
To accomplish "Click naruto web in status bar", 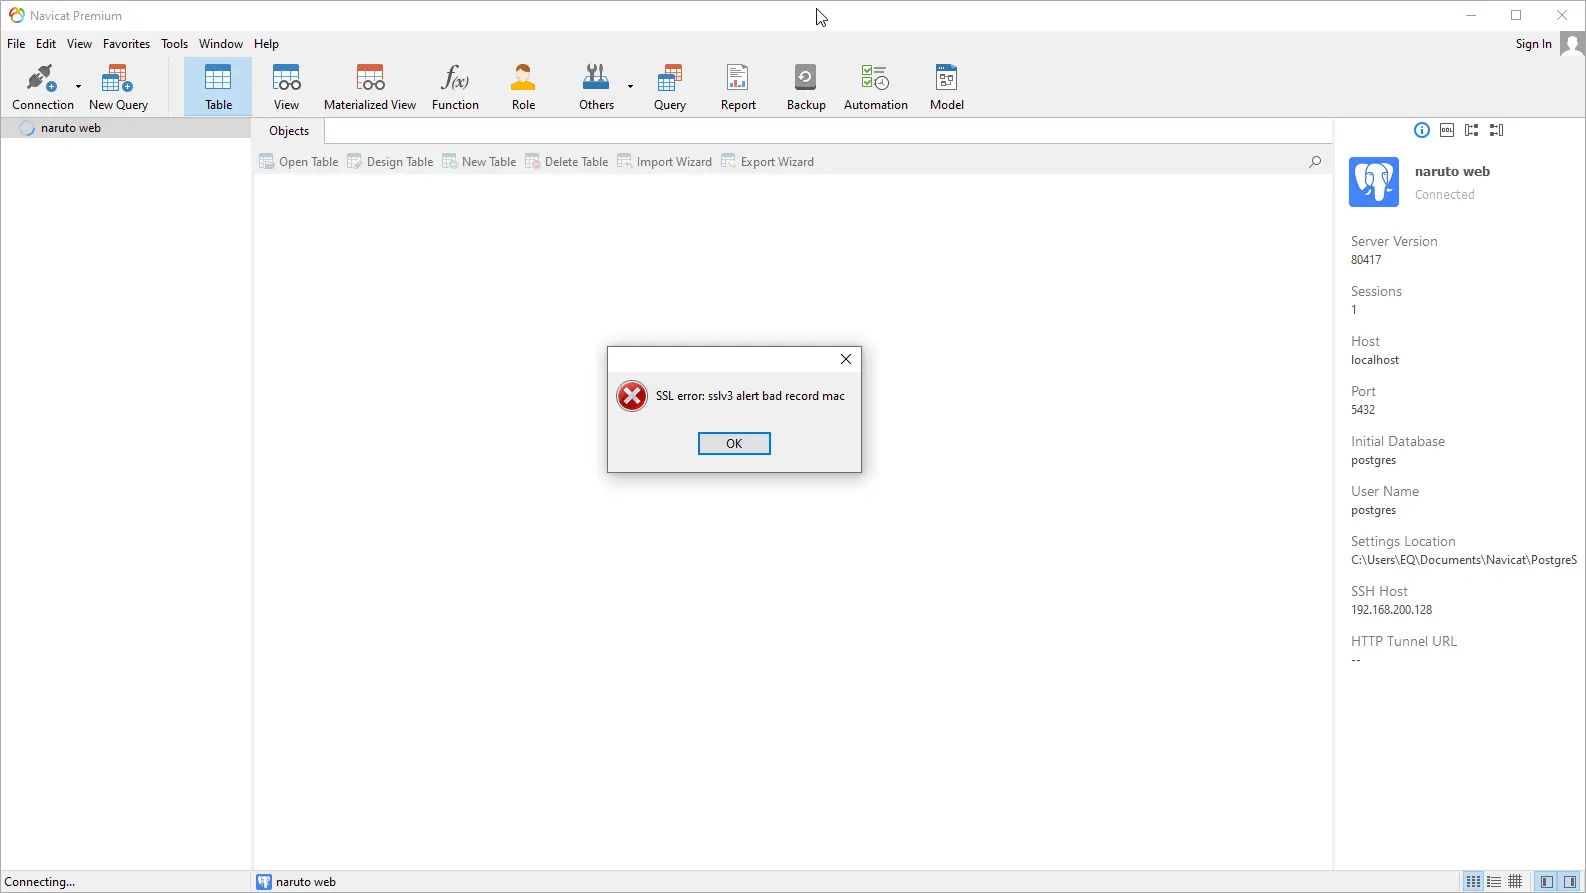I will [296, 882].
